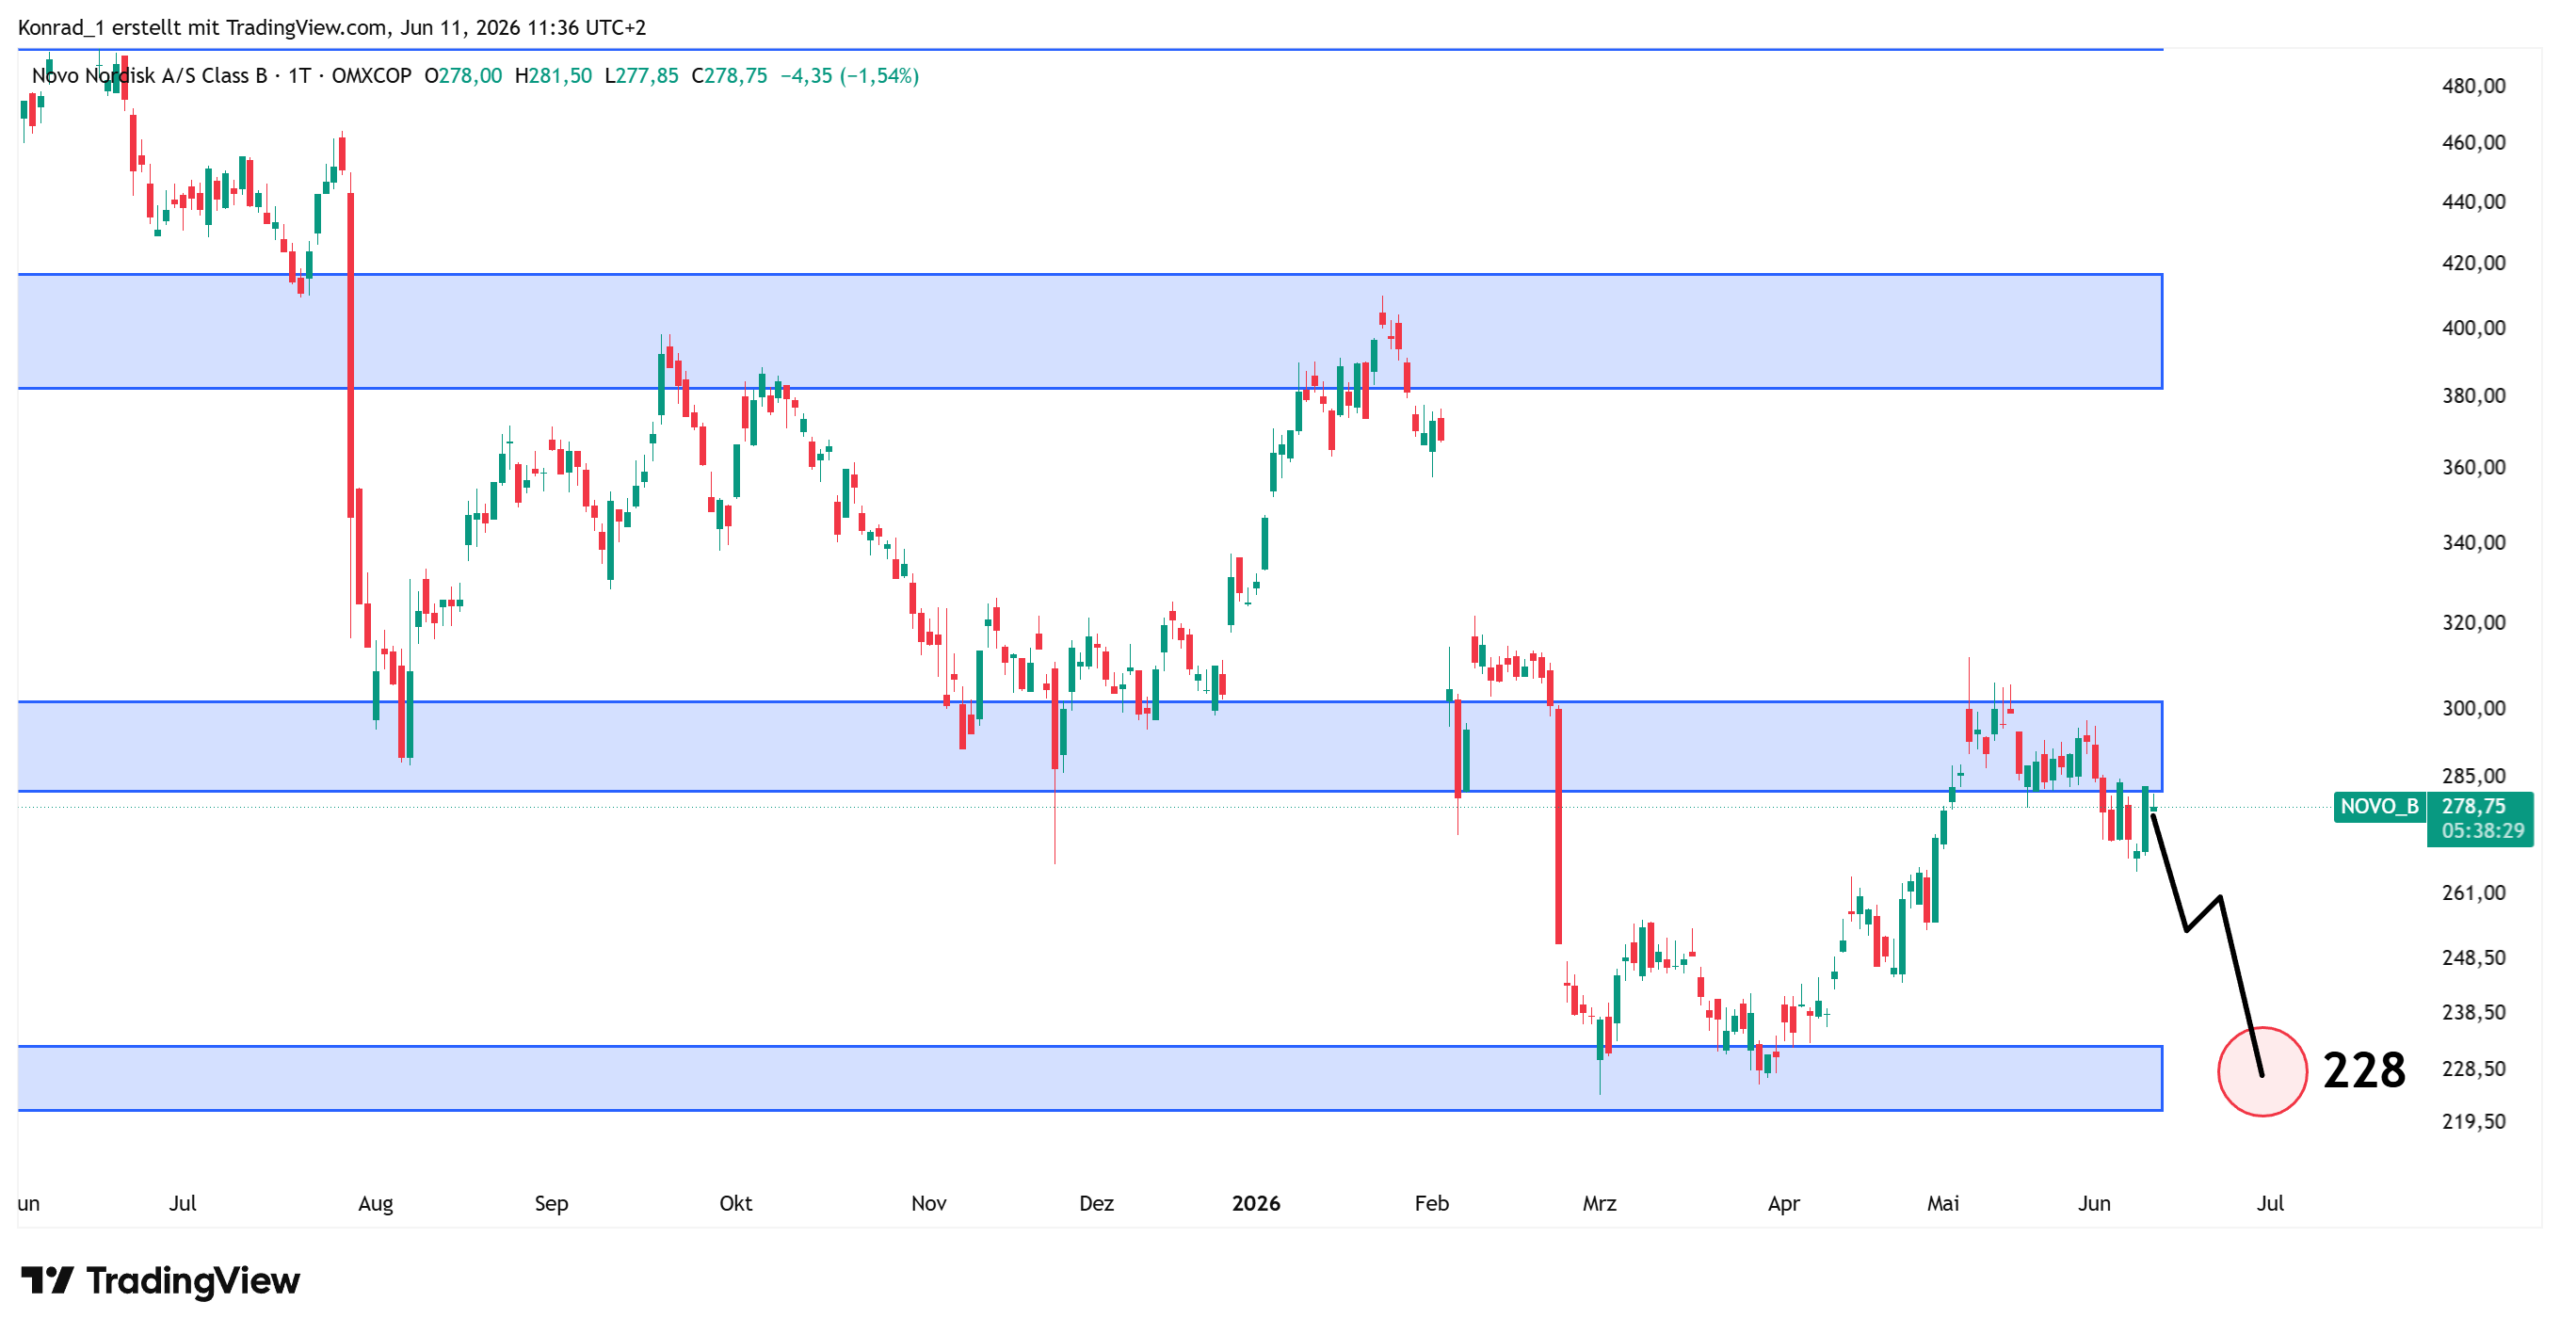Click the 238,50 price axis label

pyautogui.click(x=2473, y=1012)
